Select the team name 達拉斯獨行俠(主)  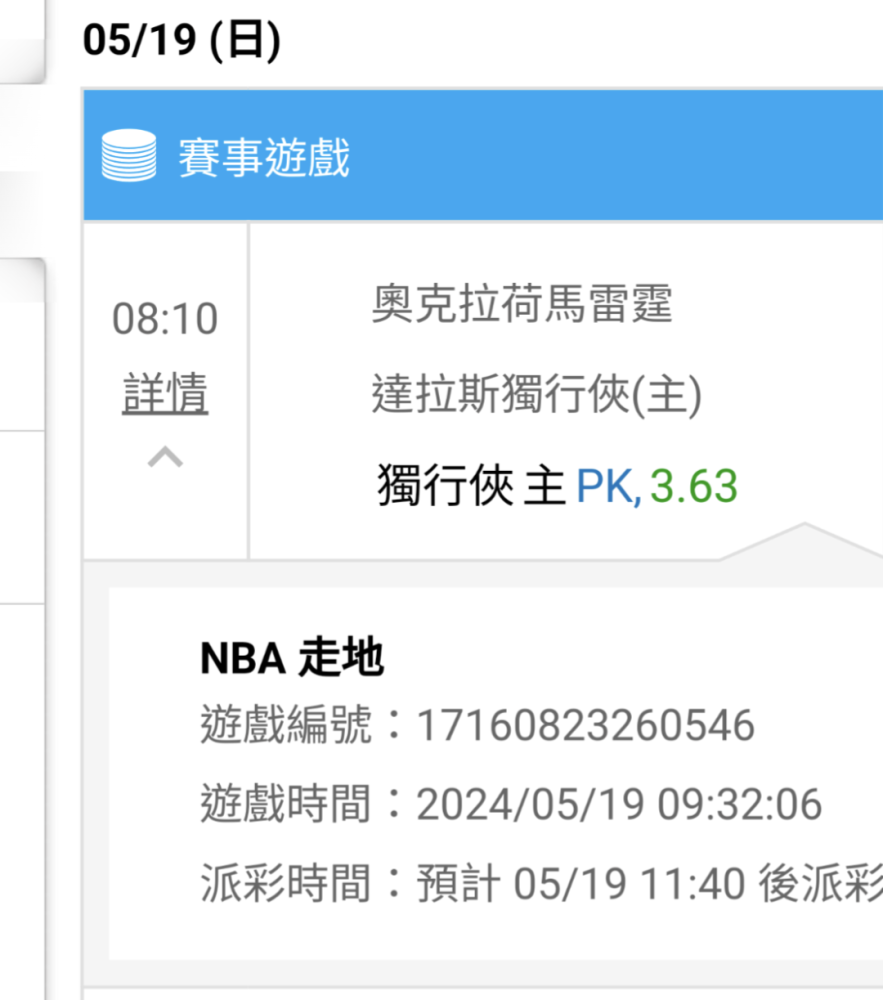[x=537, y=395]
